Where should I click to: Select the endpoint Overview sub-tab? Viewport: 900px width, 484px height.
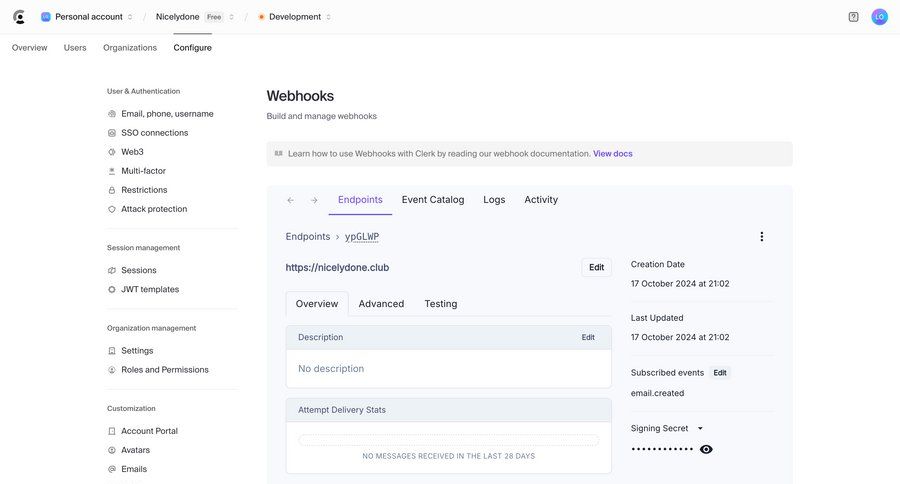(x=317, y=304)
